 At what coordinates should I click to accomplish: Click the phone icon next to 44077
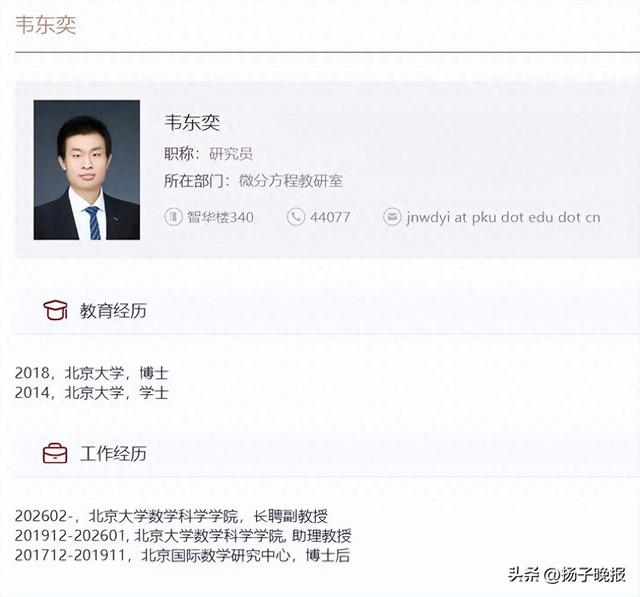[x=296, y=217]
